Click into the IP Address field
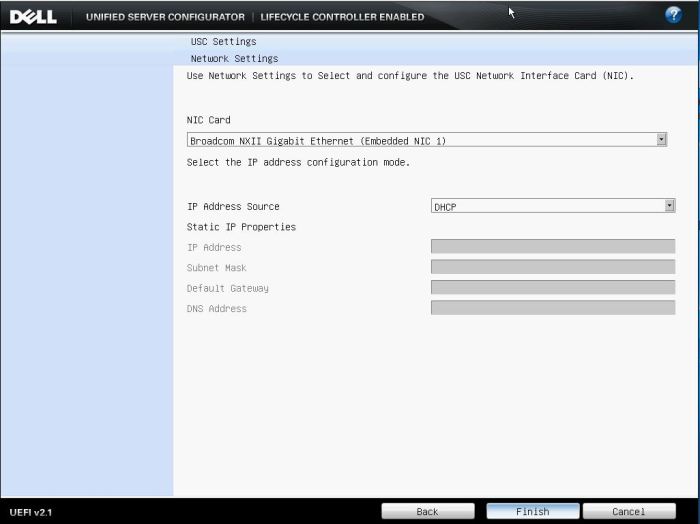Image resolution: width=700 pixels, height=524 pixels. coord(552,247)
